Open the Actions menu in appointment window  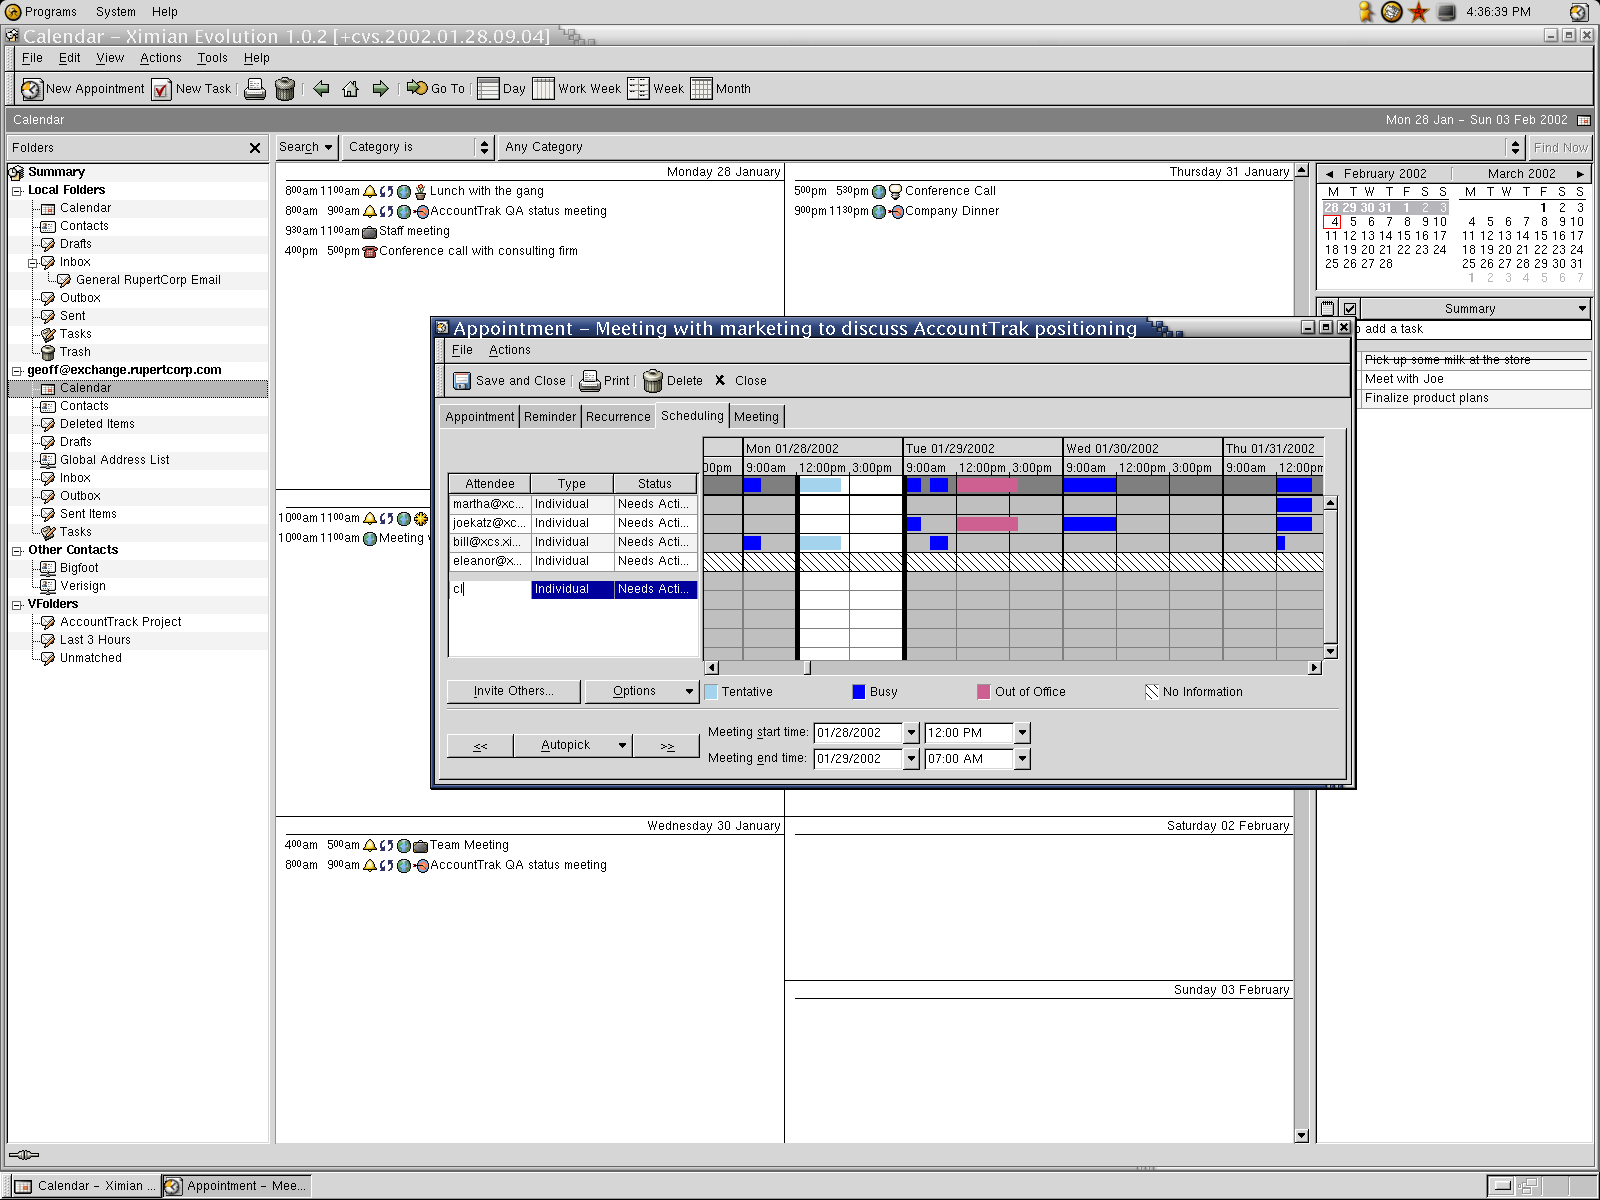tap(510, 350)
